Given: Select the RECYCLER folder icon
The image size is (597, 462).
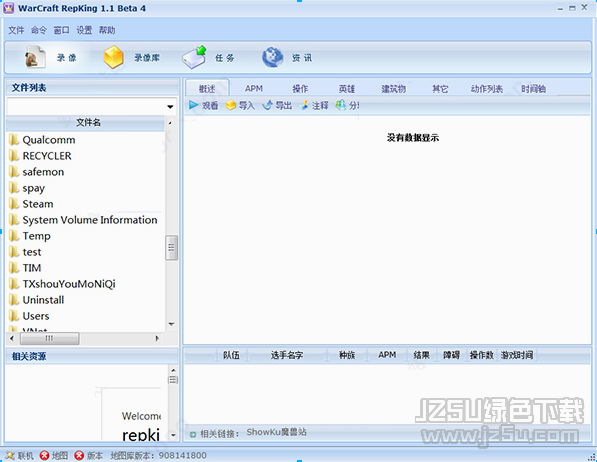Looking at the screenshot, I should click(14, 156).
